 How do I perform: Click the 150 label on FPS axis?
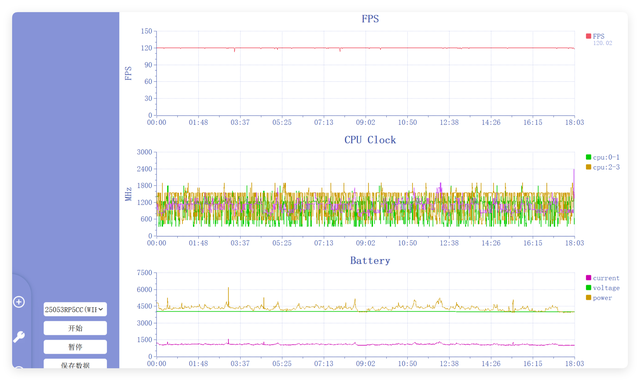pos(146,31)
